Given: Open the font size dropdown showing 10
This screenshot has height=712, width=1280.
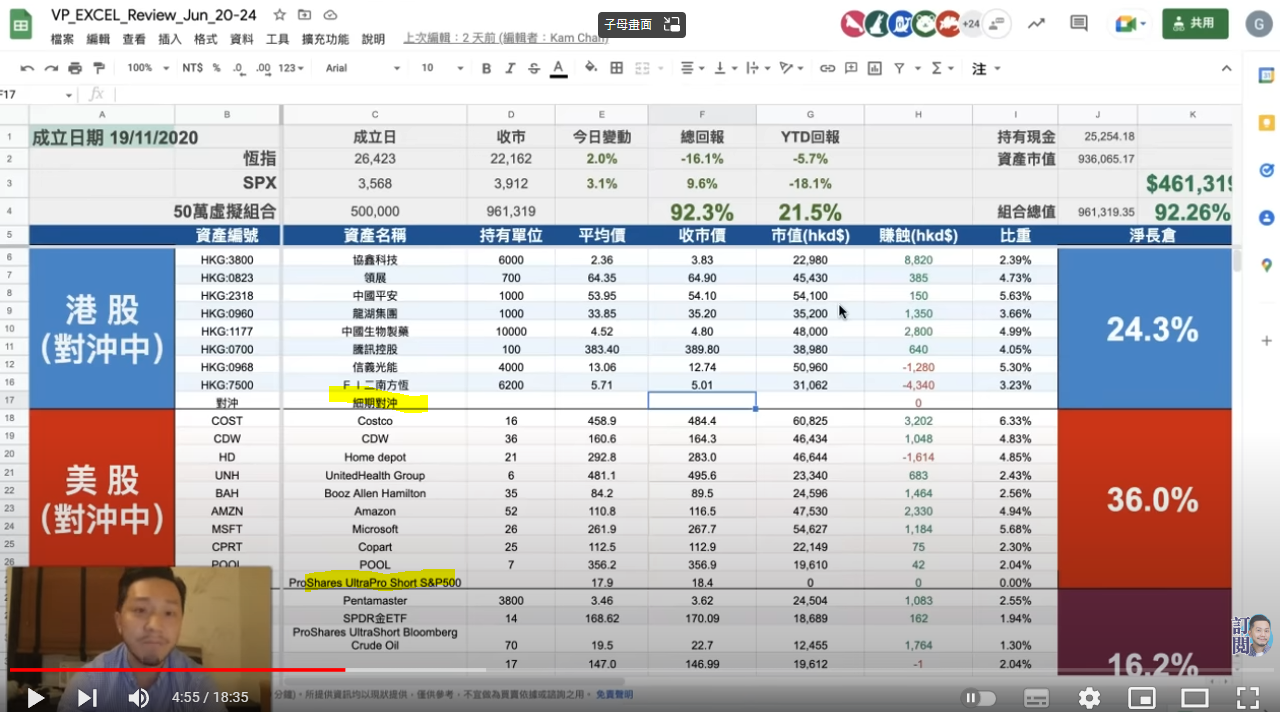Looking at the screenshot, I should (x=442, y=68).
